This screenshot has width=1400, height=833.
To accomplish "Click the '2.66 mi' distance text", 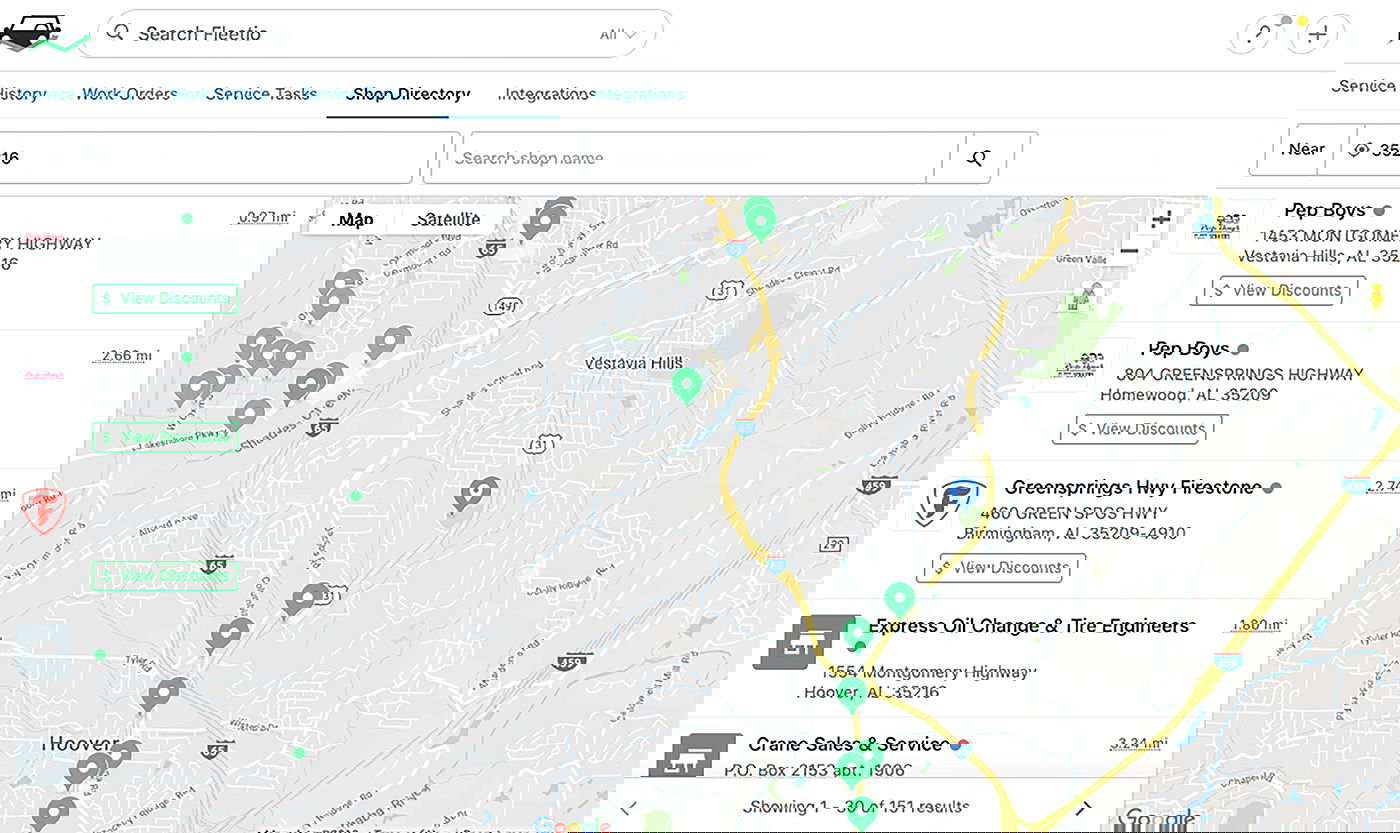I will pos(126,355).
